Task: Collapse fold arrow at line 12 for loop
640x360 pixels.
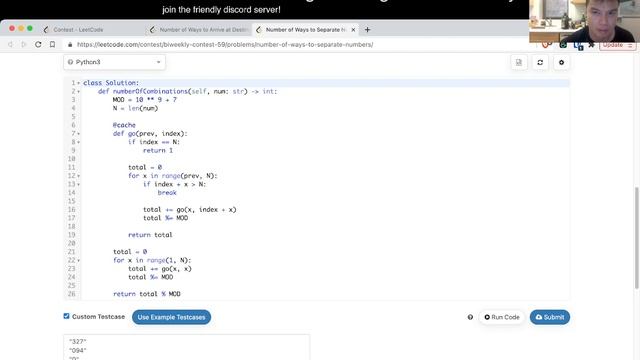Action: point(79,176)
